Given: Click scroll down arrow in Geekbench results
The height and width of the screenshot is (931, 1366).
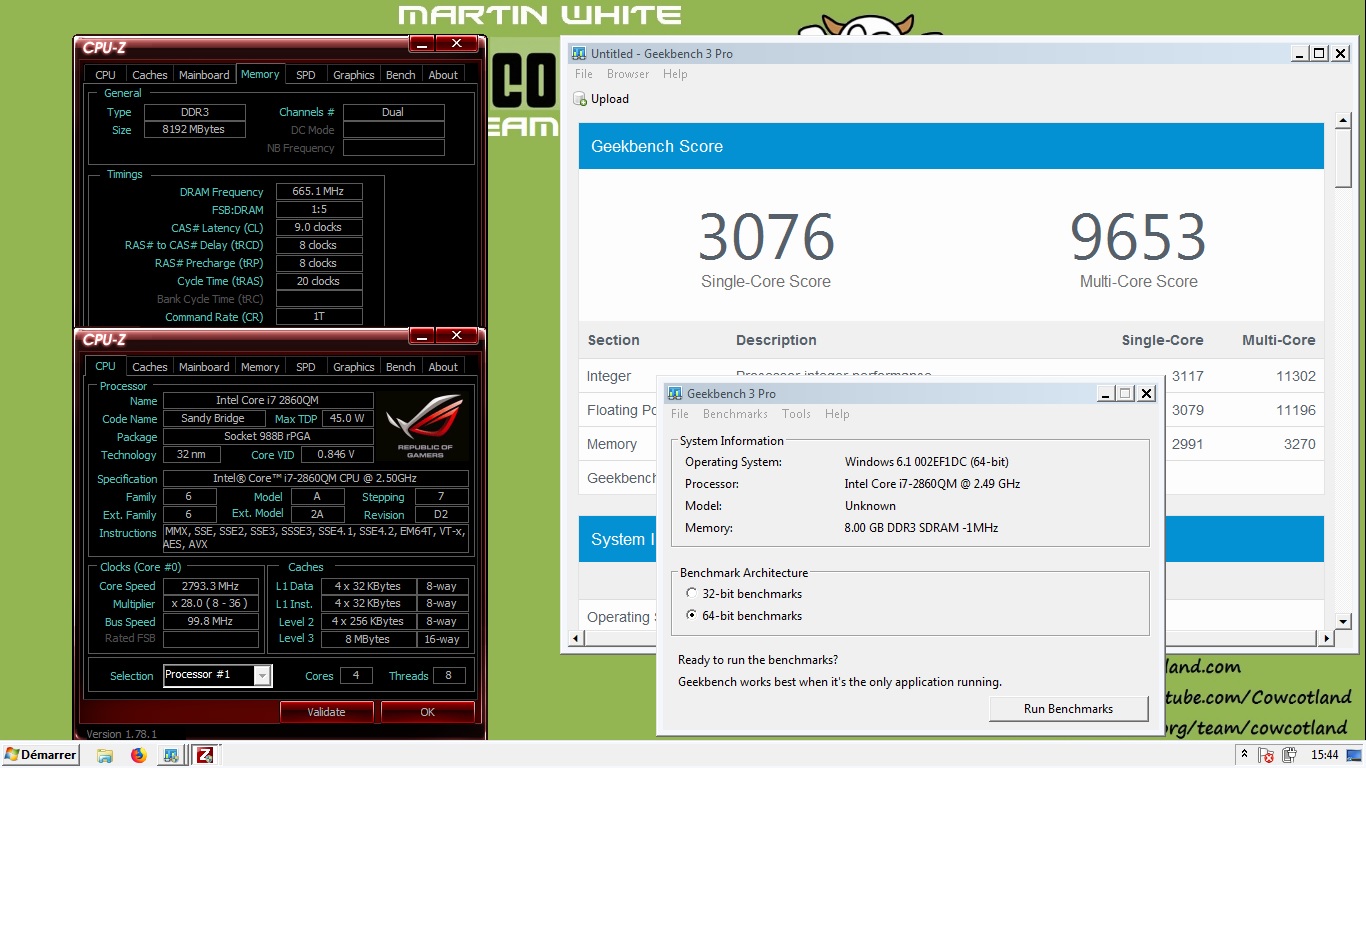Looking at the screenshot, I should (x=1343, y=622).
